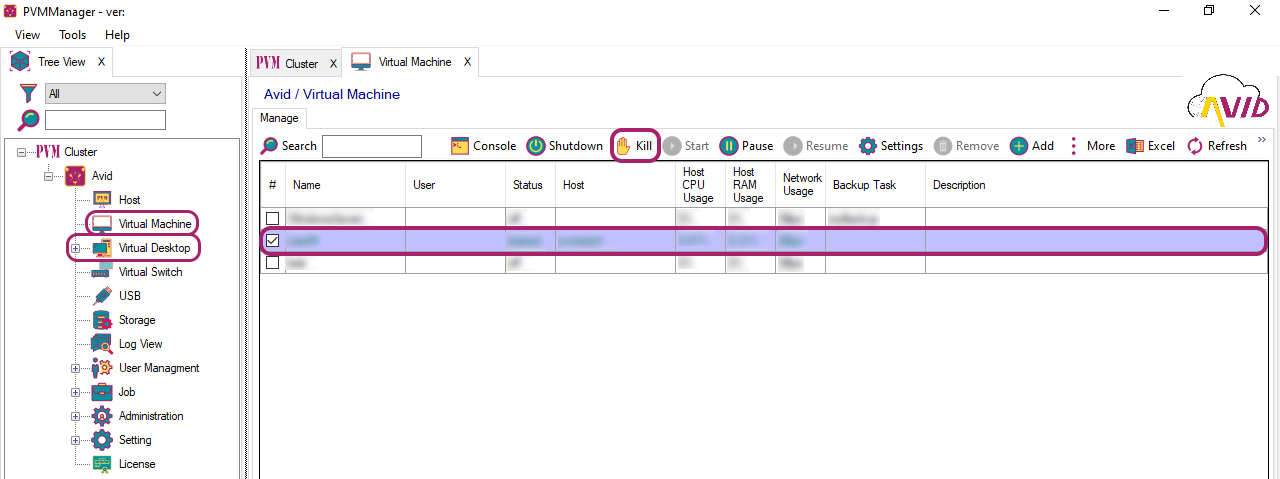Expand the Administration node

(75, 416)
